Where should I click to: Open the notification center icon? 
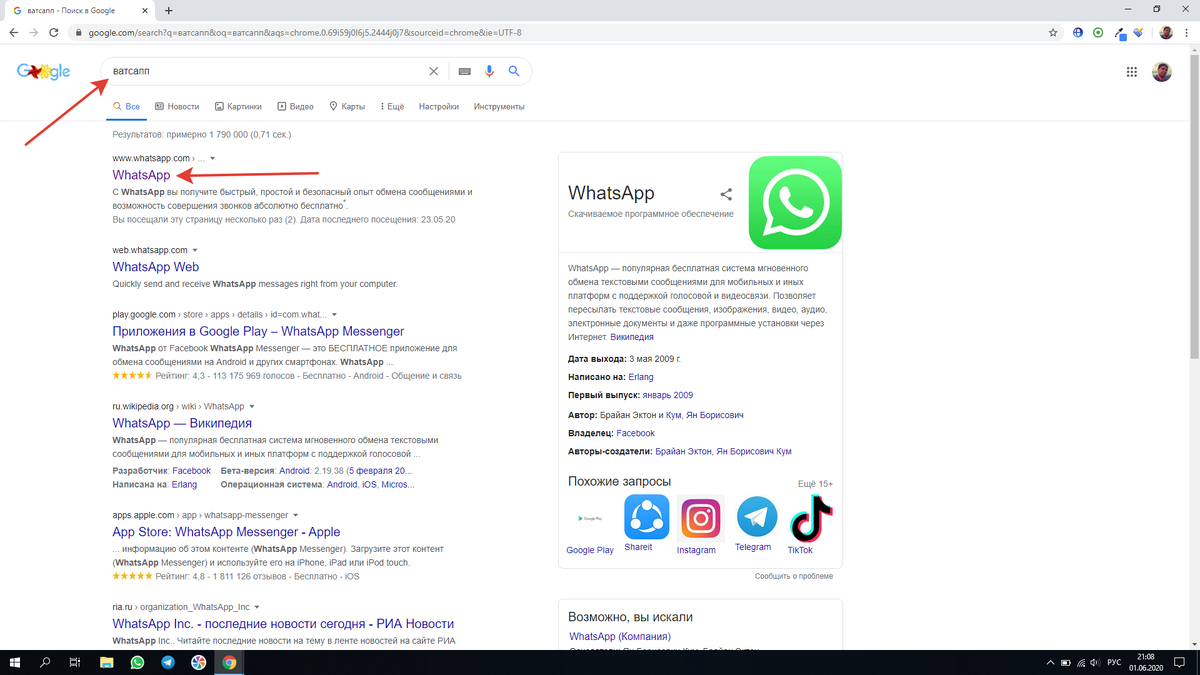(1182, 662)
